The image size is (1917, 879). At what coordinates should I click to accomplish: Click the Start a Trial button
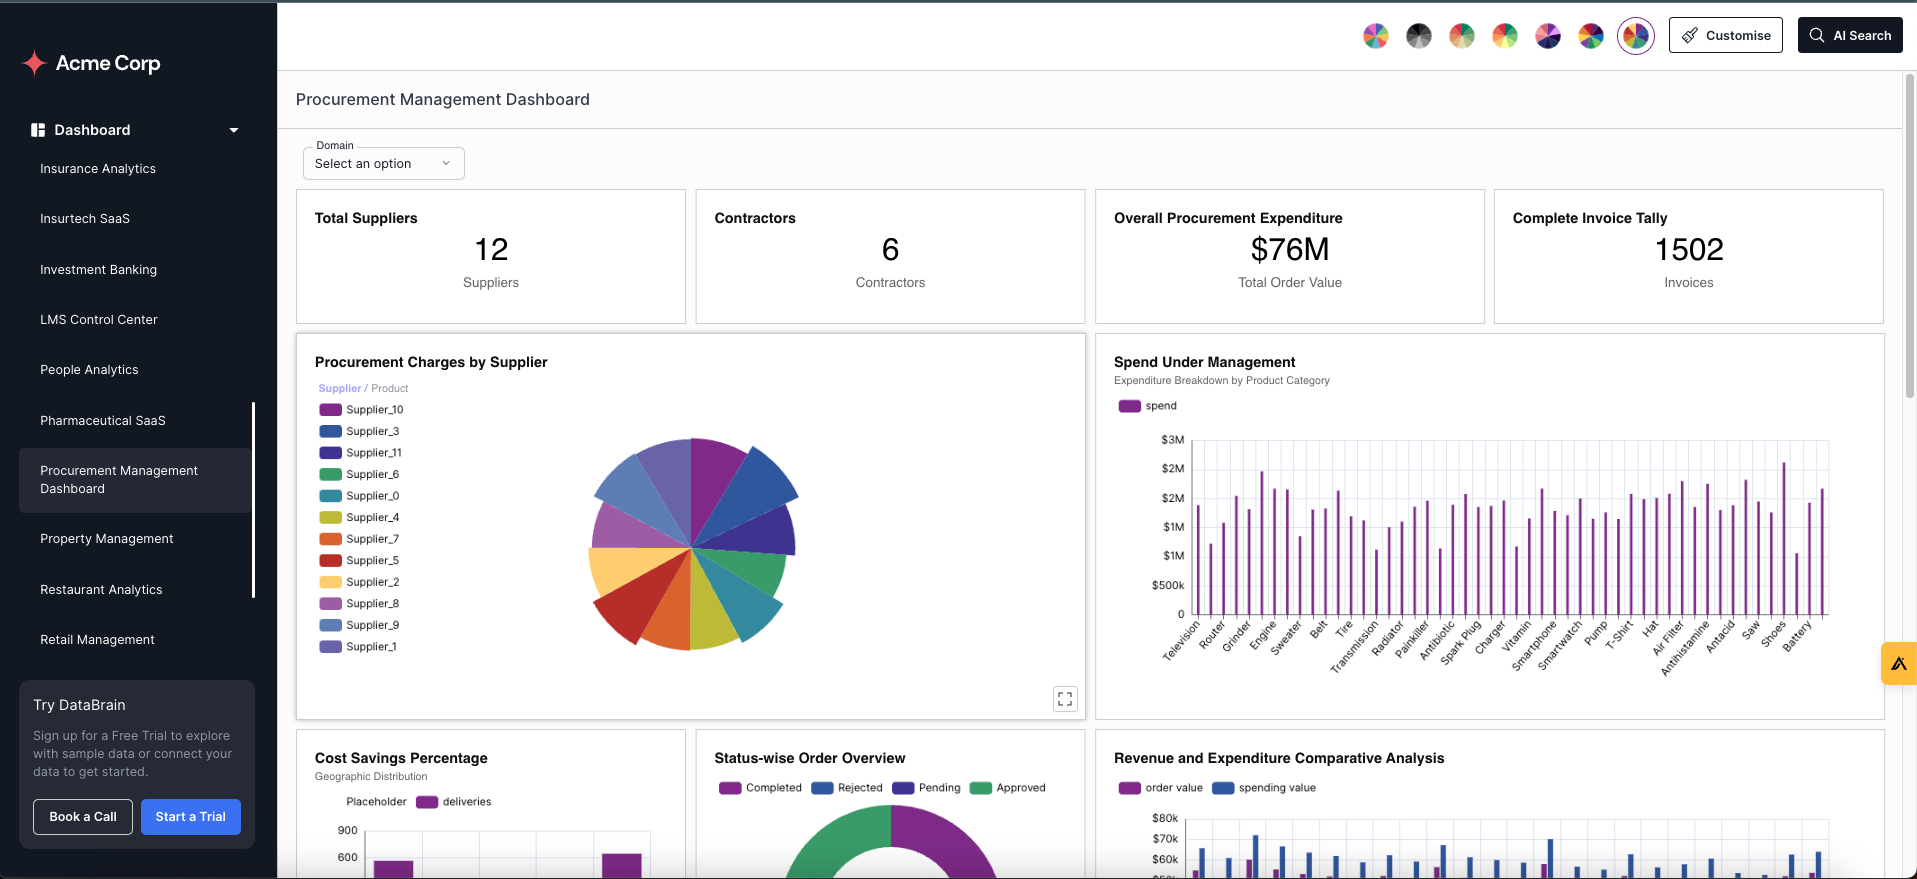click(191, 817)
